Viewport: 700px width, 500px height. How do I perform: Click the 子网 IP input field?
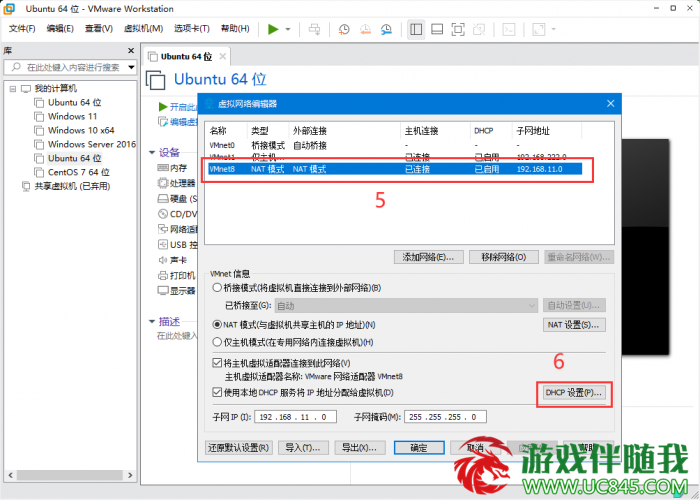pos(296,417)
